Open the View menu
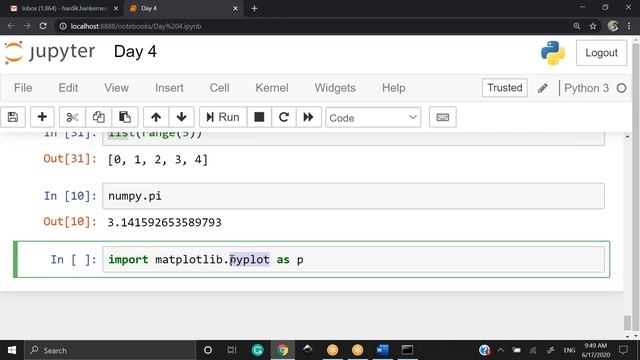The image size is (640, 360). click(x=116, y=88)
